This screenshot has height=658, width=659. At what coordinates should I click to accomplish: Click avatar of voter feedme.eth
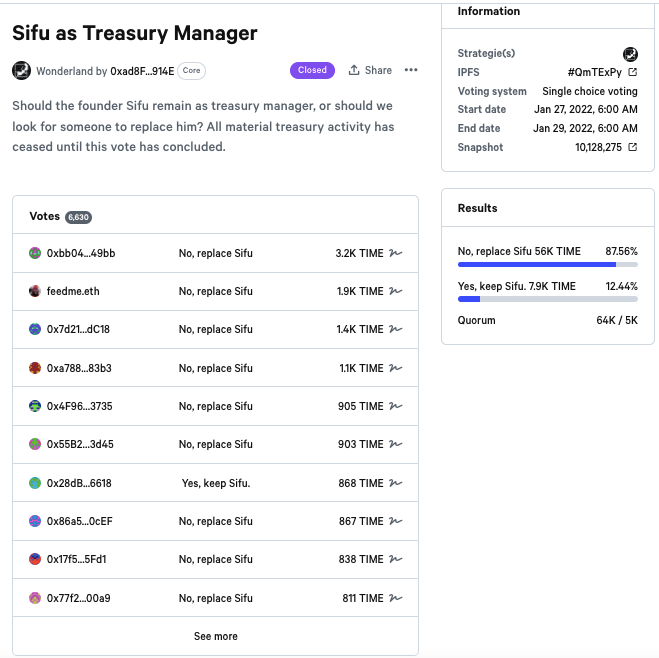pos(35,291)
